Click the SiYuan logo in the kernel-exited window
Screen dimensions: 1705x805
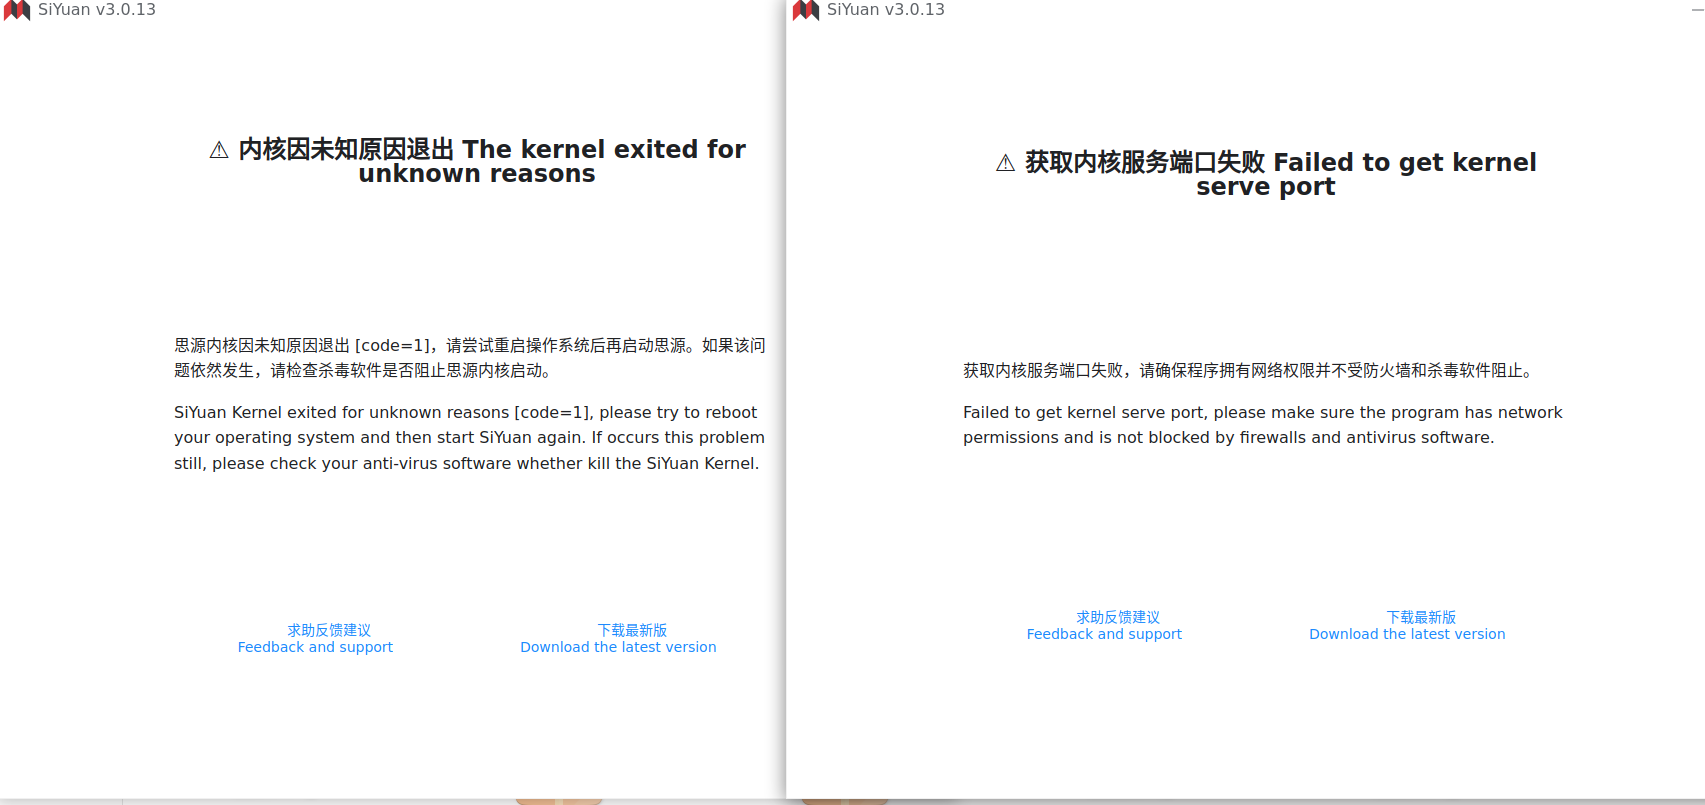[17, 10]
